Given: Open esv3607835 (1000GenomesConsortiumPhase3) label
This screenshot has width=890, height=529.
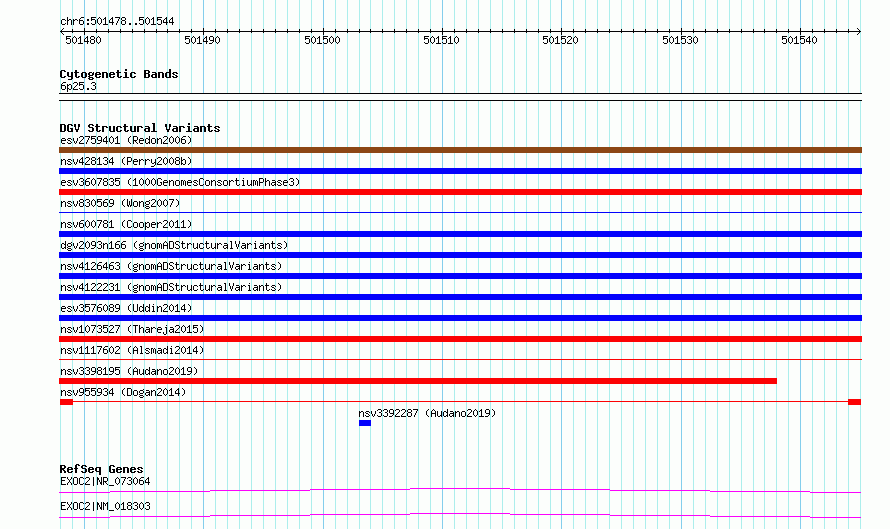Looking at the screenshot, I should click(x=180, y=182).
